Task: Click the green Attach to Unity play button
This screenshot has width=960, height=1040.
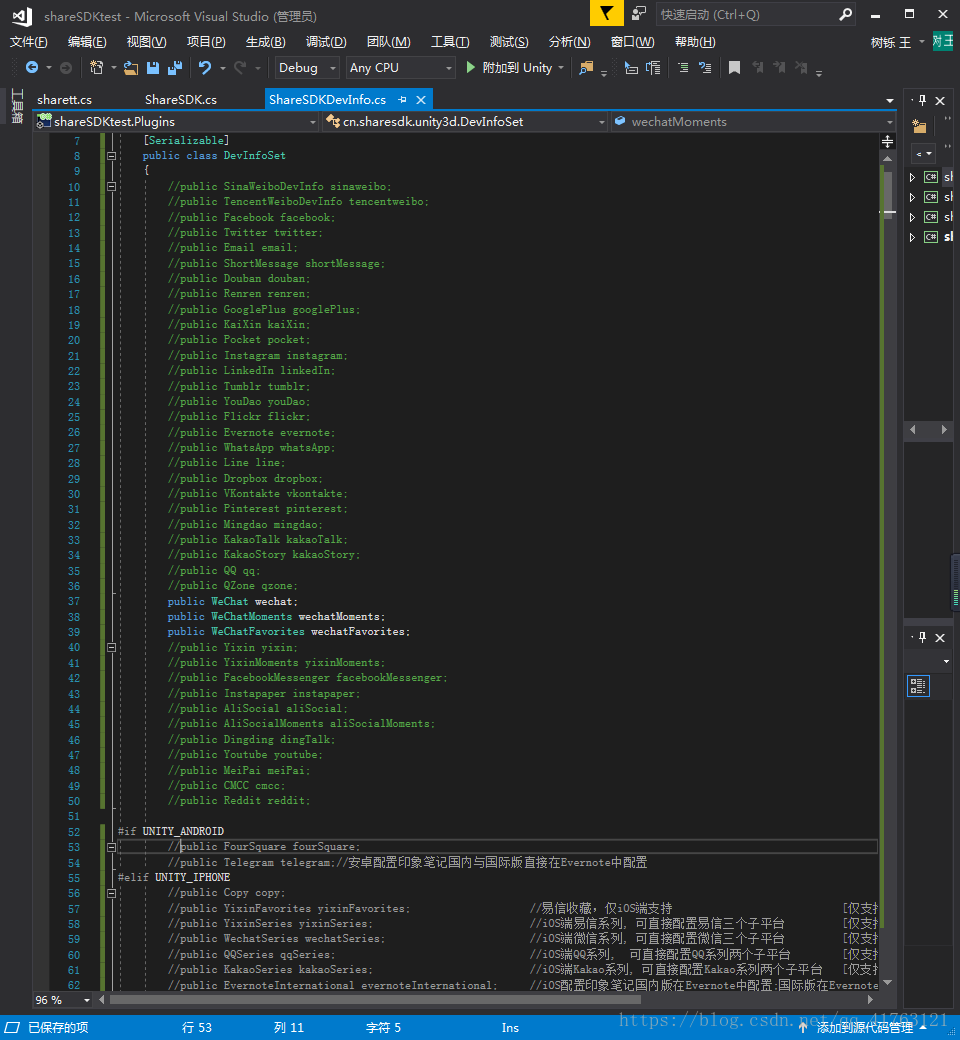Action: pyautogui.click(x=470, y=68)
